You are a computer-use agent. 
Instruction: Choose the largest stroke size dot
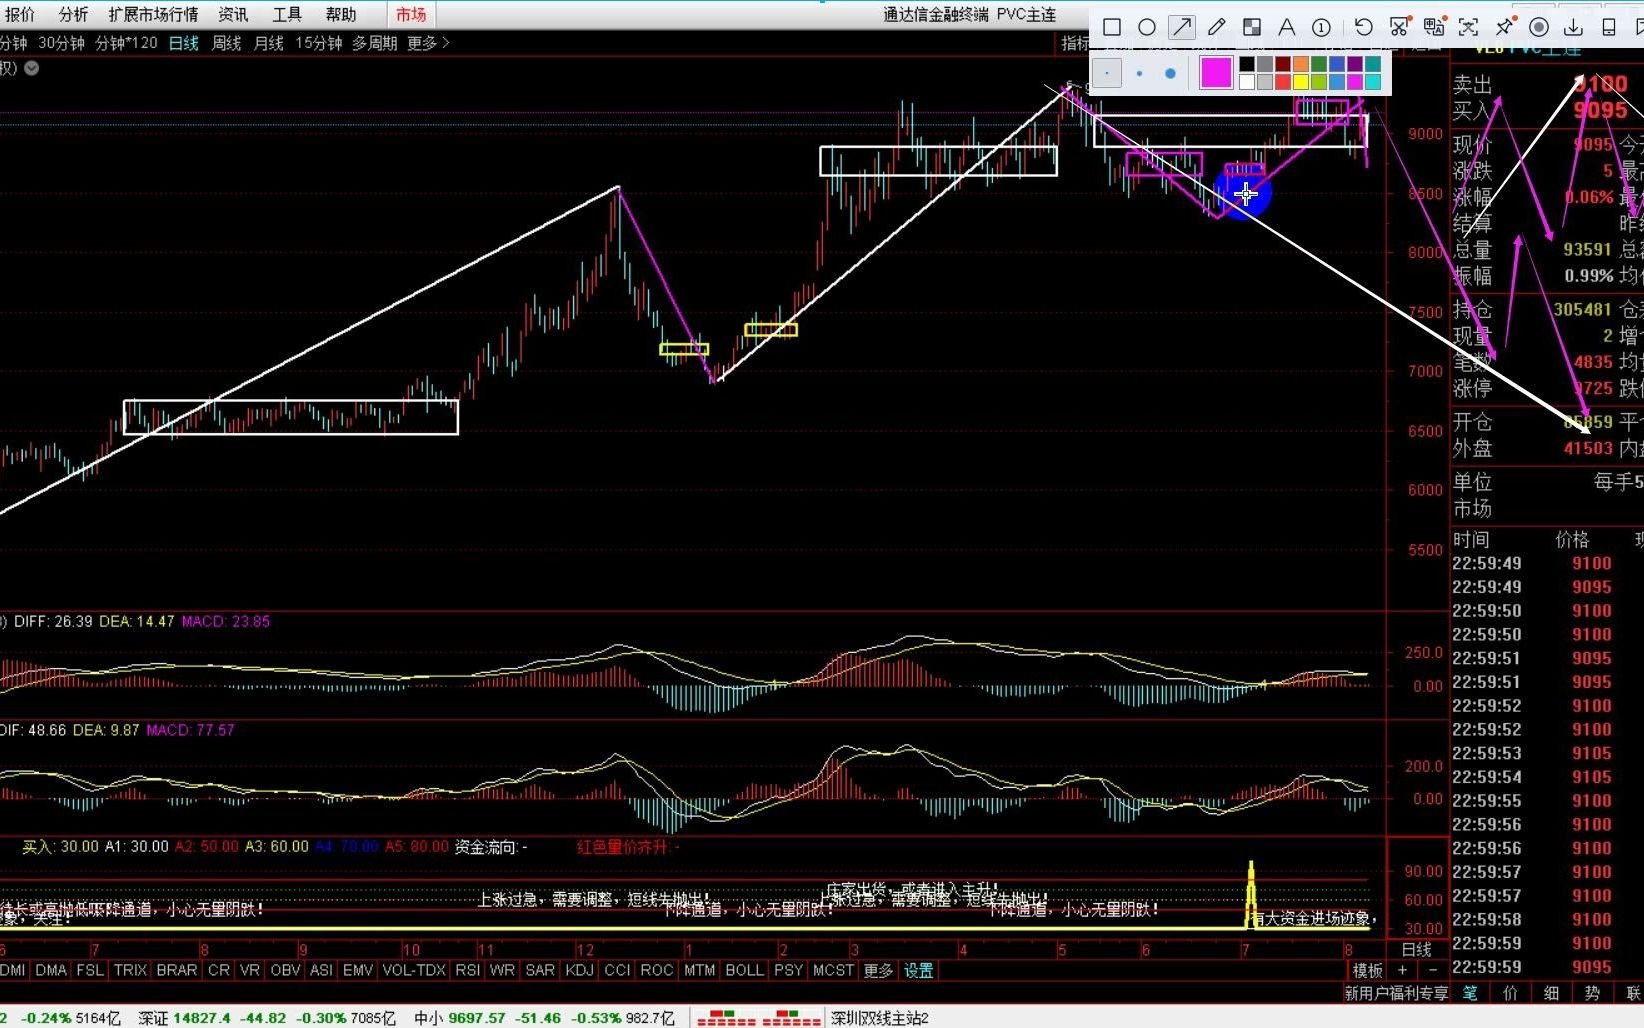tap(1170, 73)
